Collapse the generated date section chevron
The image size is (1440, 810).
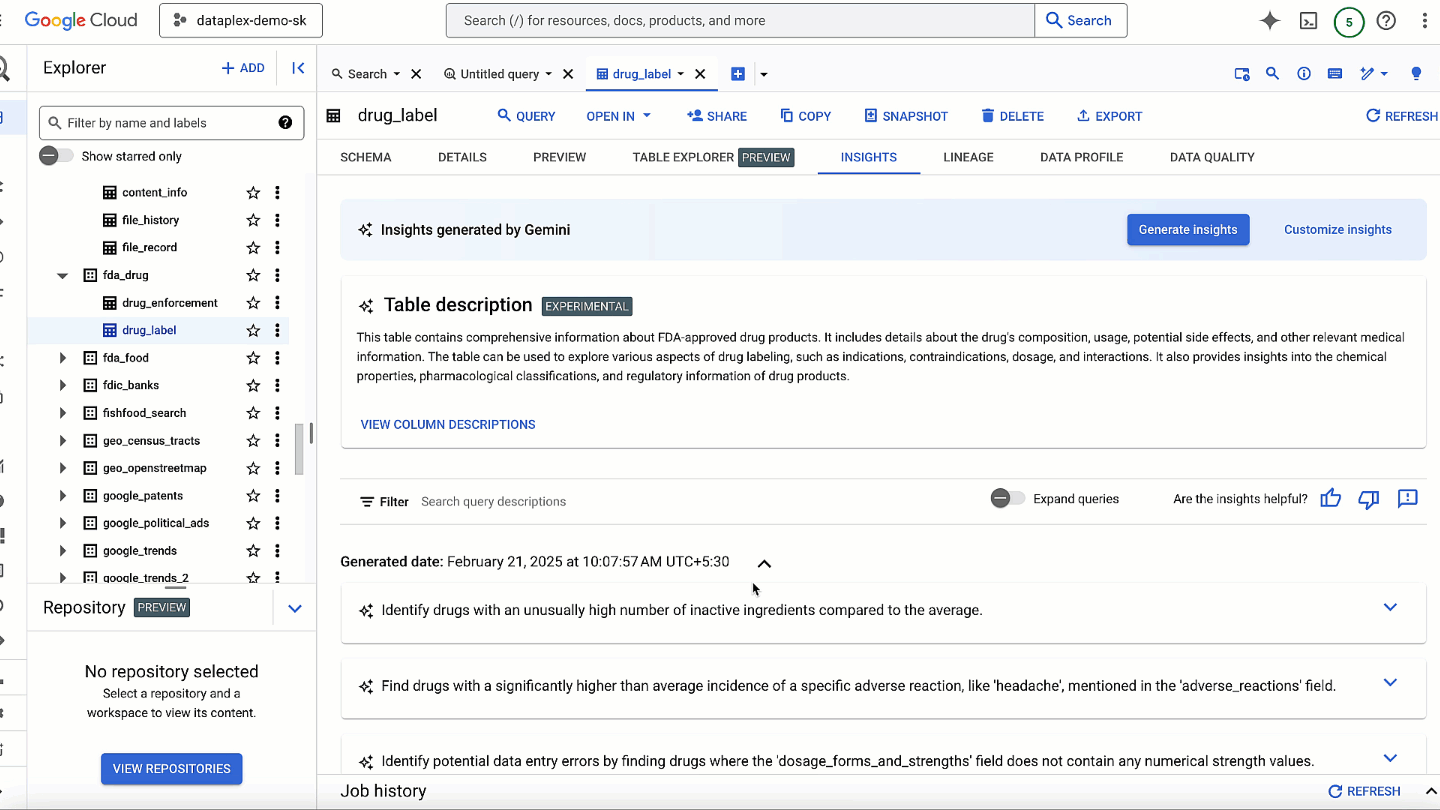[x=764, y=563]
